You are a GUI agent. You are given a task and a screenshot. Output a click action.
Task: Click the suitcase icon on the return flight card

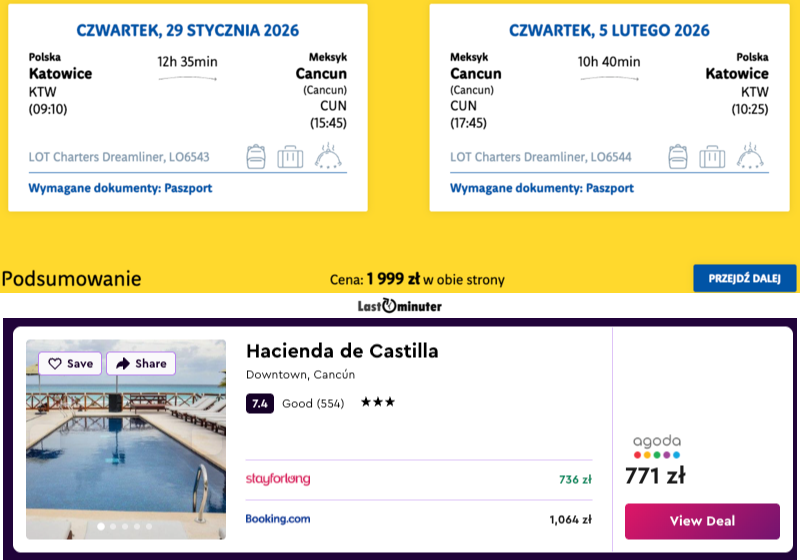[712, 157]
